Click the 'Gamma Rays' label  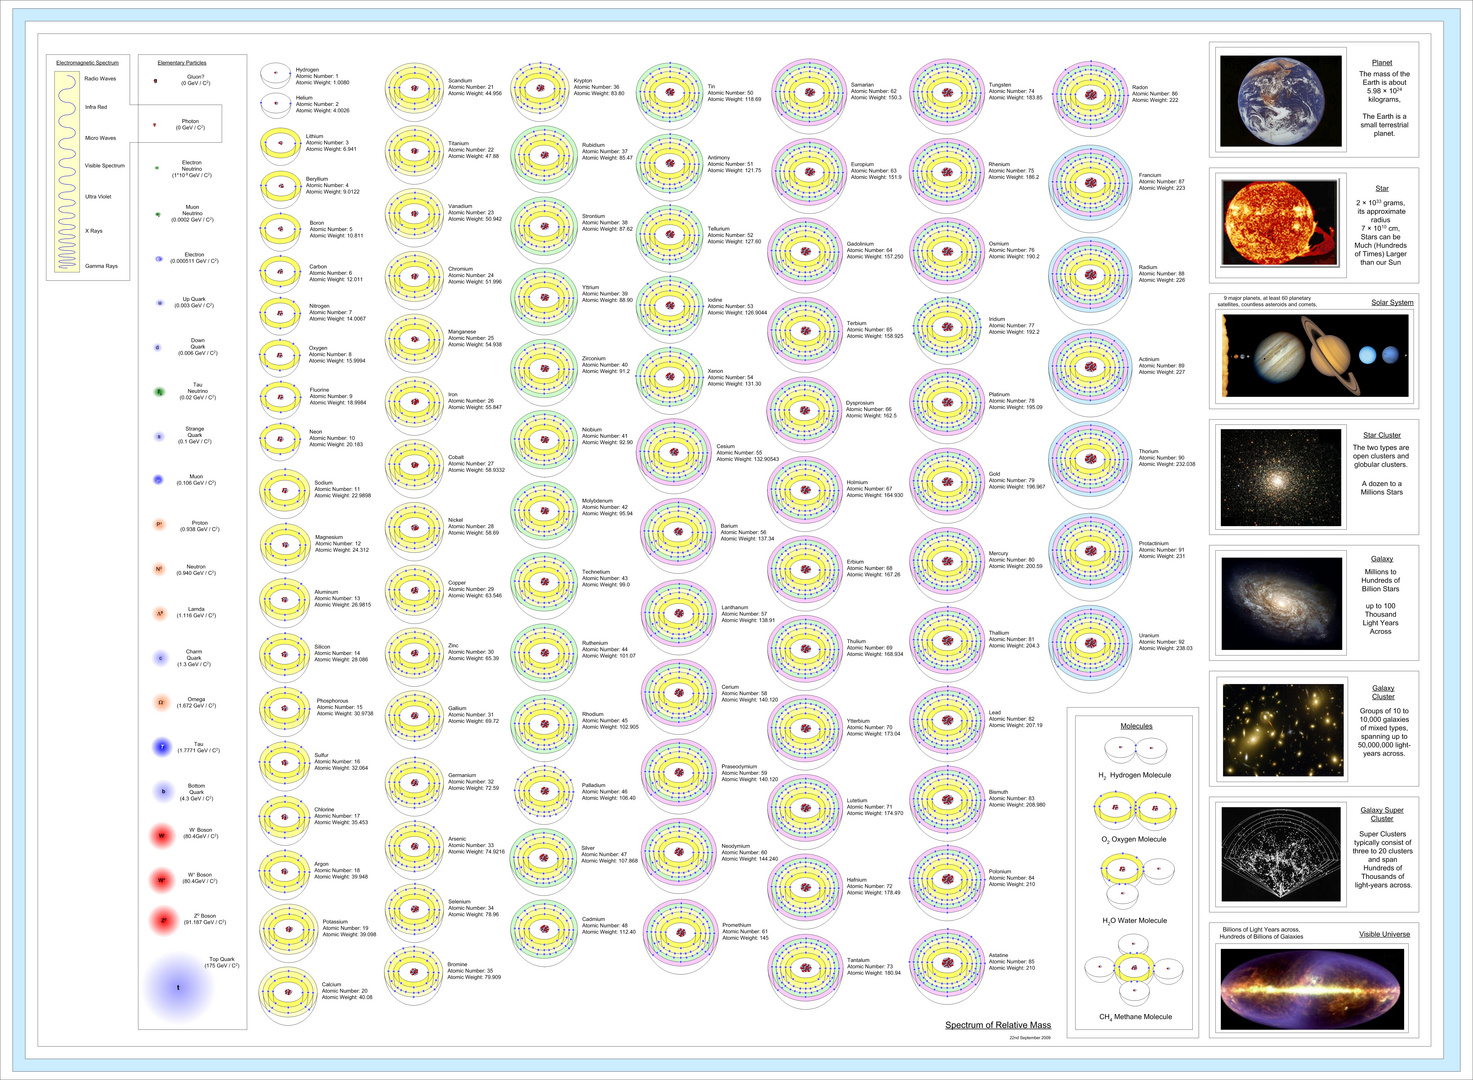pyautogui.click(x=101, y=266)
